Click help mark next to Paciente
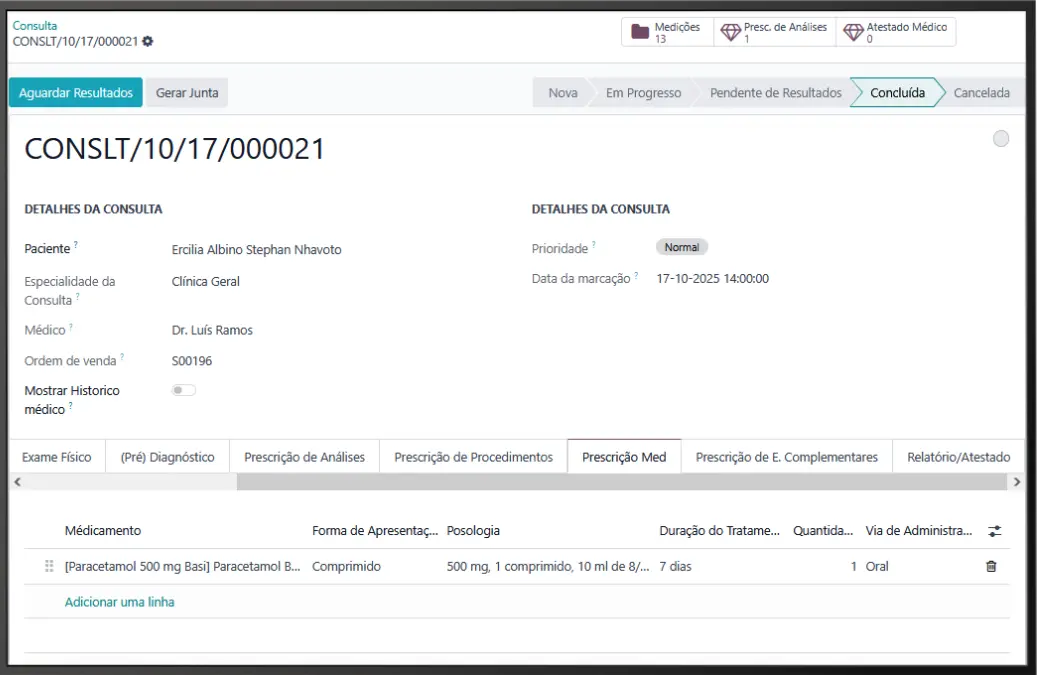The width and height of the screenshot is (1037, 675). (76, 245)
